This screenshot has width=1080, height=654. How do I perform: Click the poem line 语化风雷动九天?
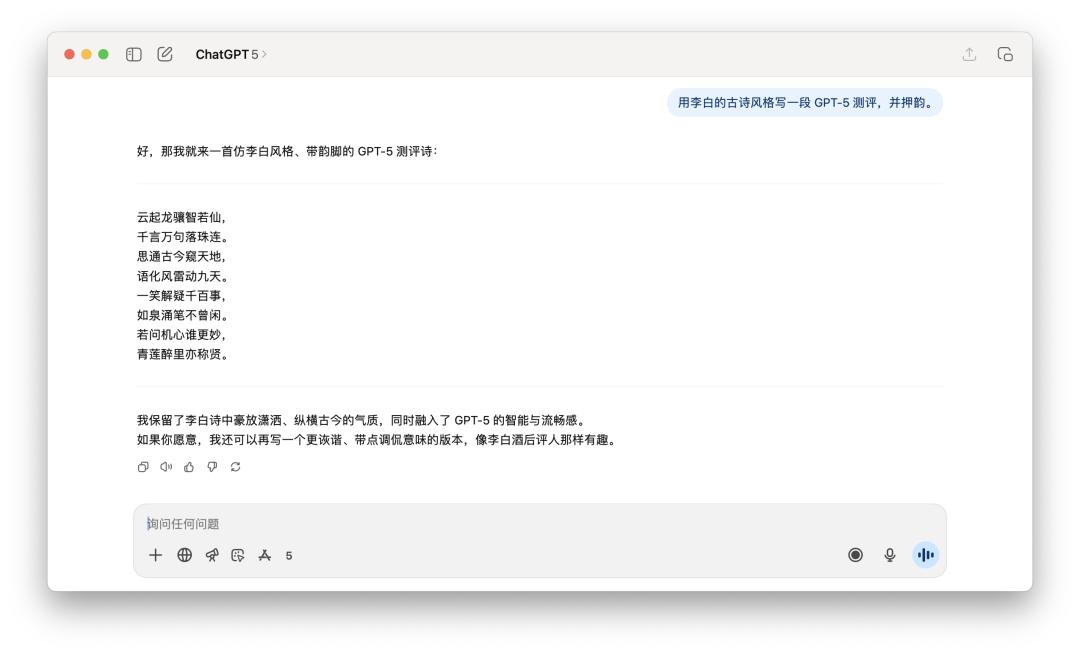pyautogui.click(x=183, y=276)
